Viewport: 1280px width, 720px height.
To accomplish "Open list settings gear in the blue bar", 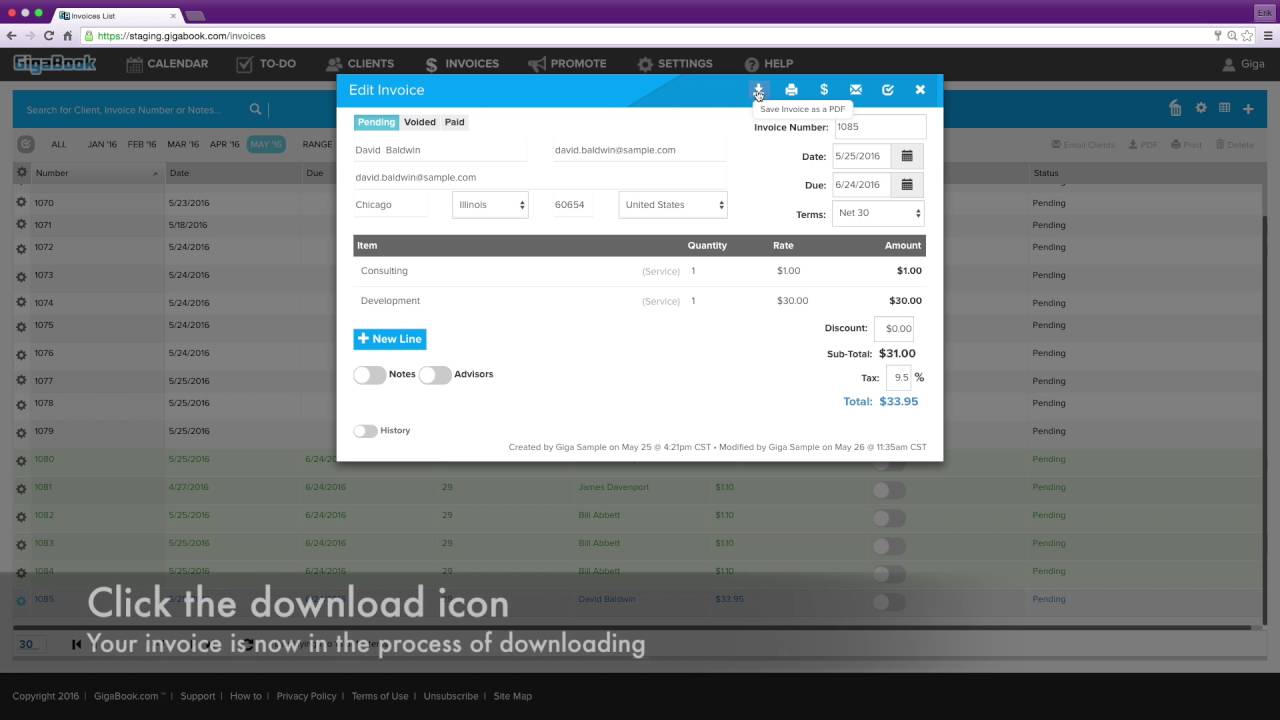I will 1201,108.
